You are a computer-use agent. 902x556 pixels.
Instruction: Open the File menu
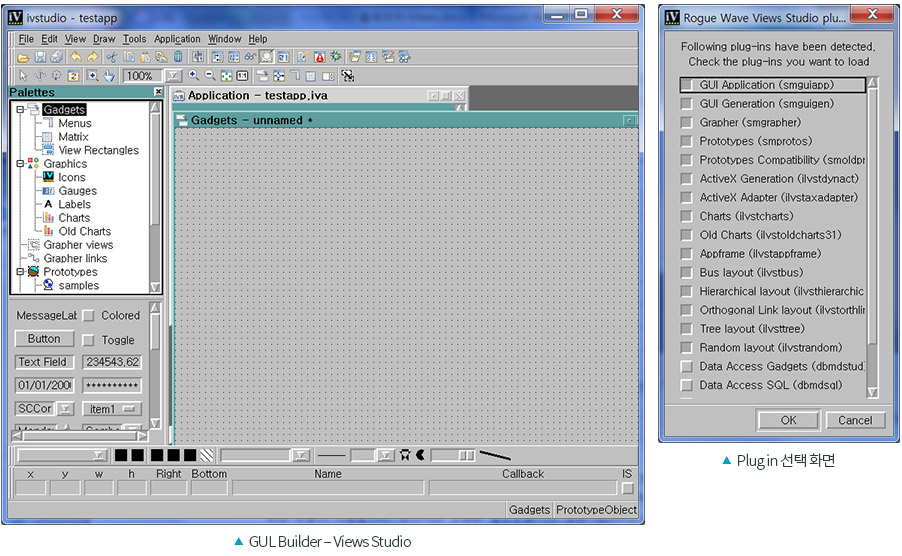click(26, 39)
